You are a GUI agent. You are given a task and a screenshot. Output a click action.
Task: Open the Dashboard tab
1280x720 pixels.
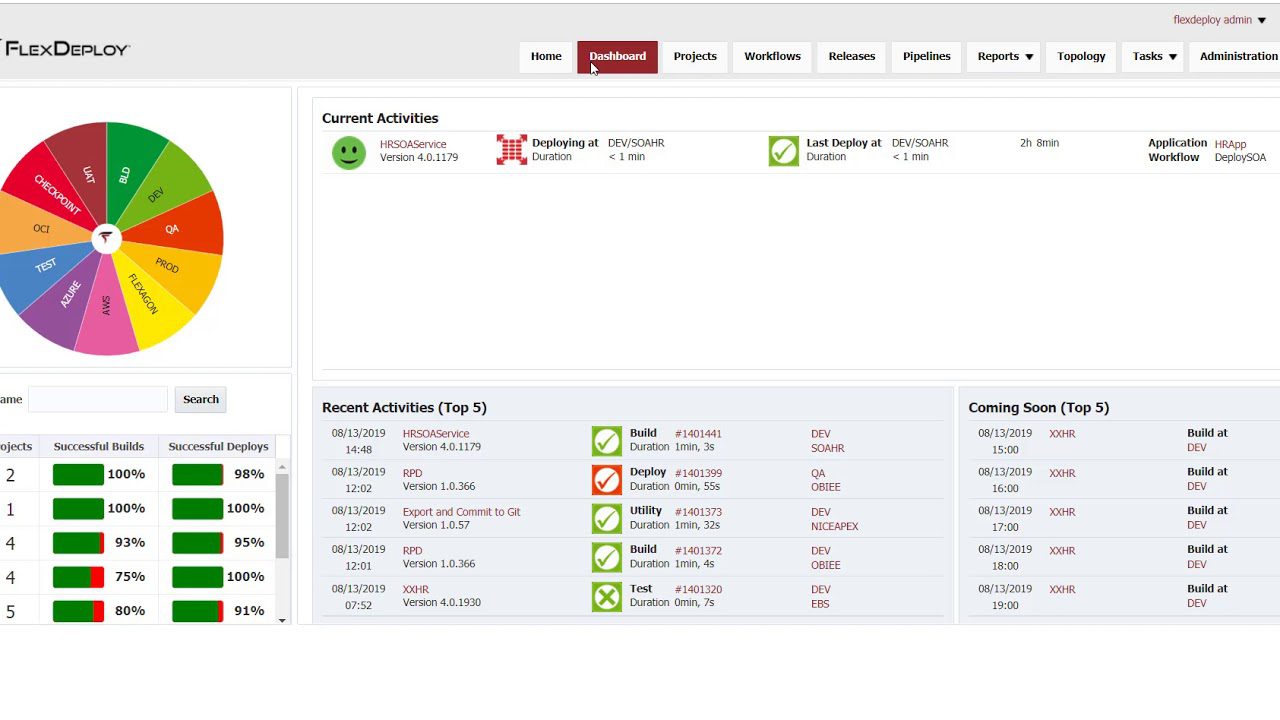[617, 57]
